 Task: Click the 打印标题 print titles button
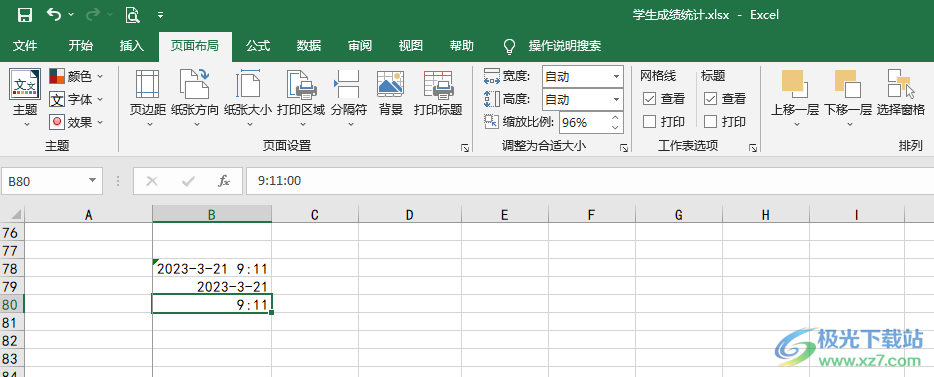click(x=438, y=92)
